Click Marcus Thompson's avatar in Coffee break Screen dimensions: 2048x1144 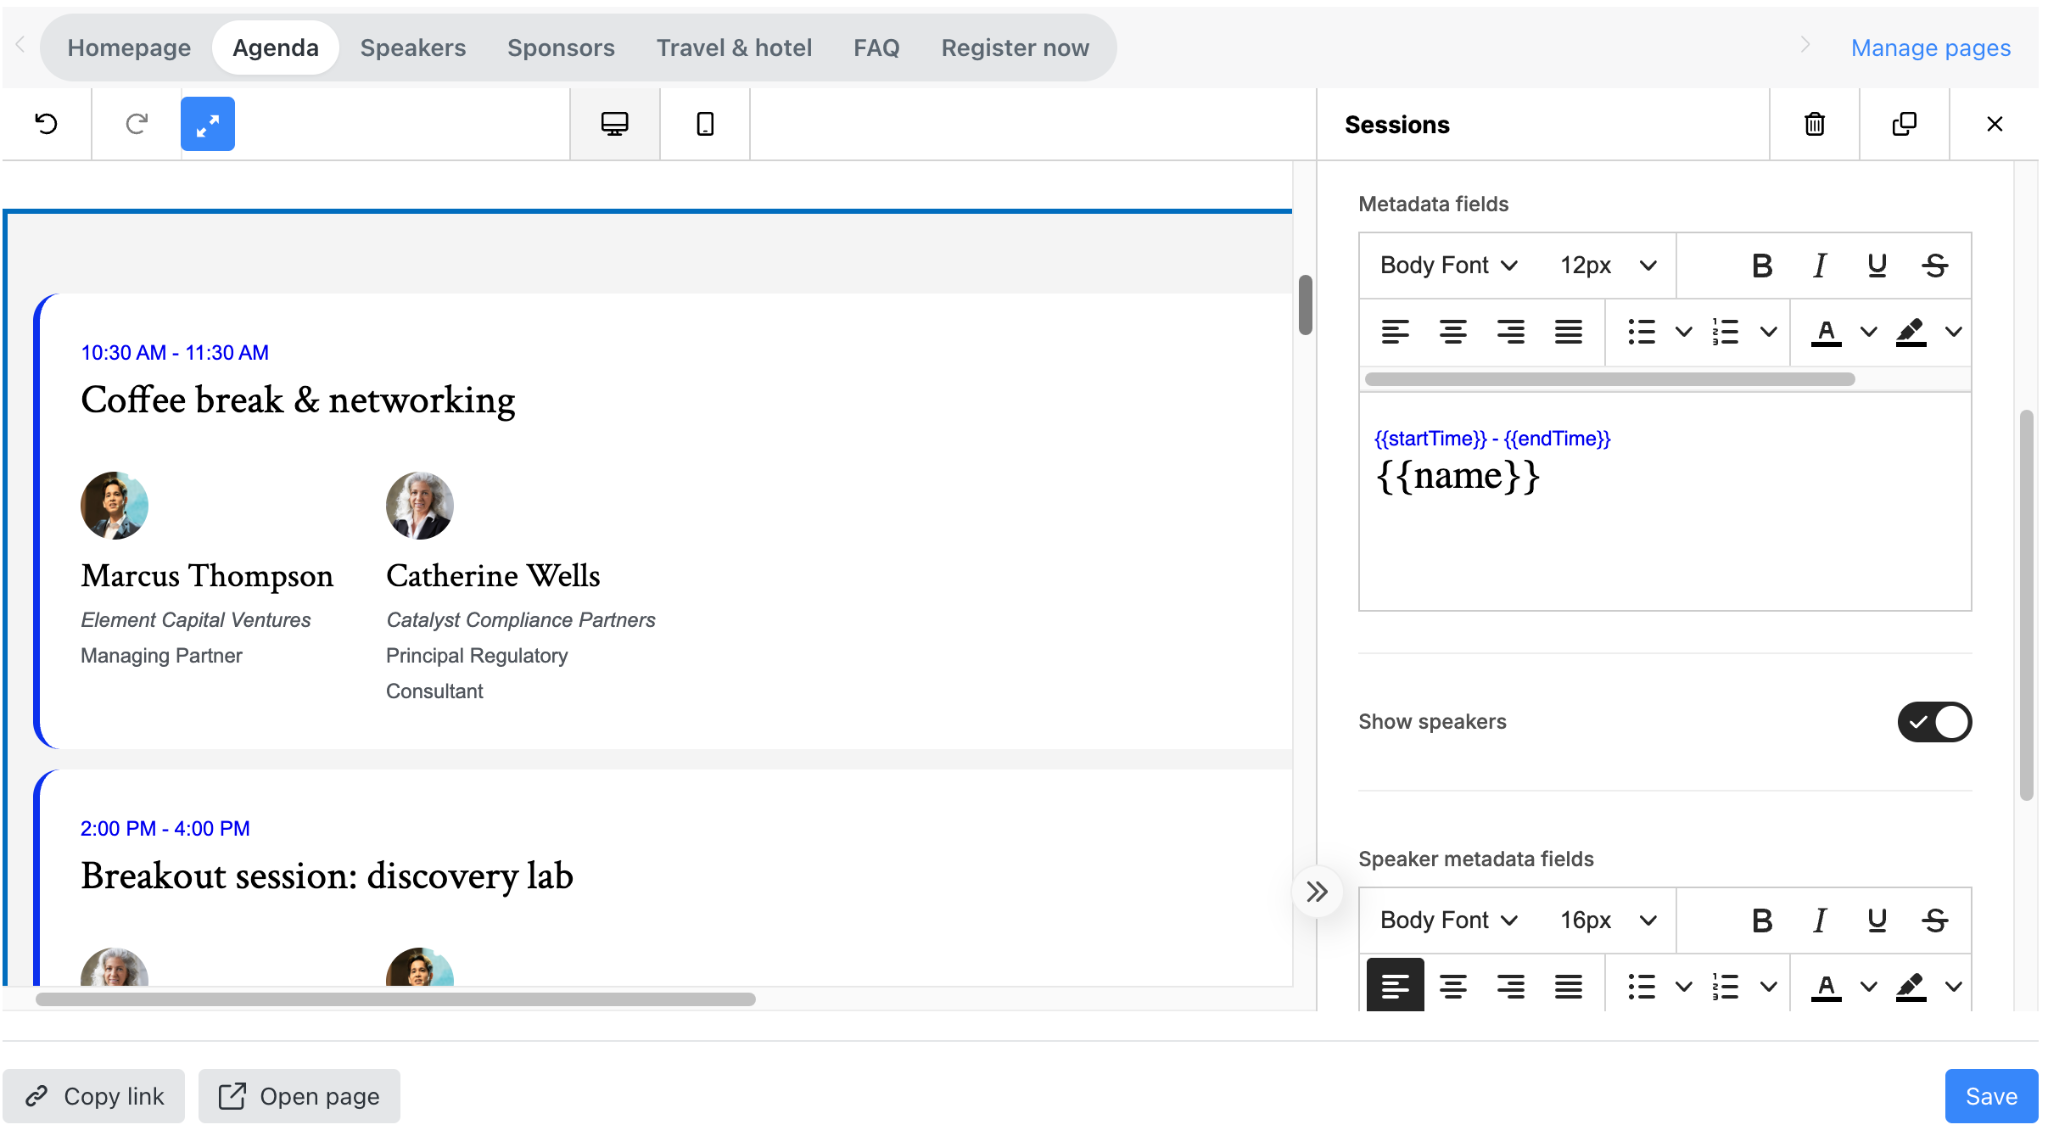click(x=114, y=506)
